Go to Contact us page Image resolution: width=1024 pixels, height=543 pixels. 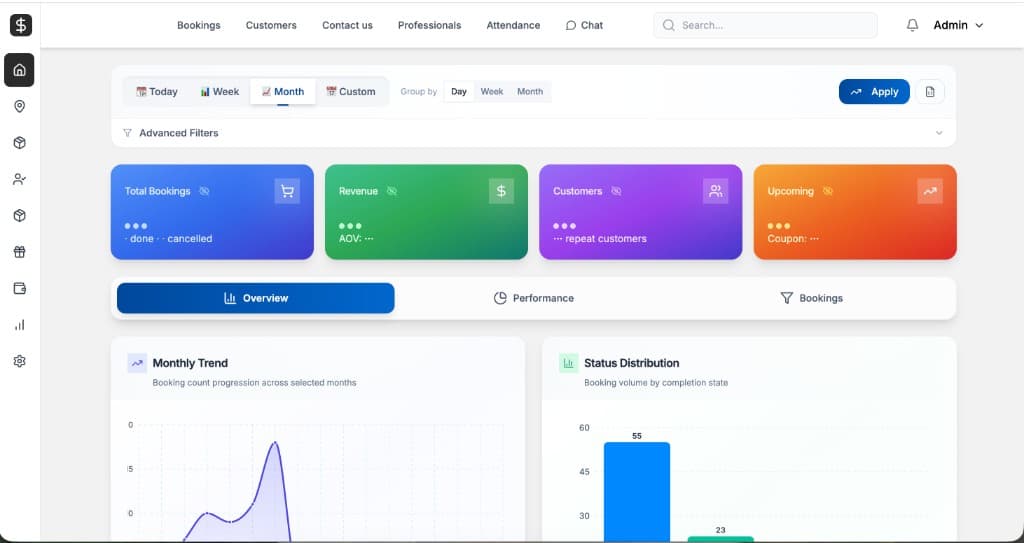(347, 25)
